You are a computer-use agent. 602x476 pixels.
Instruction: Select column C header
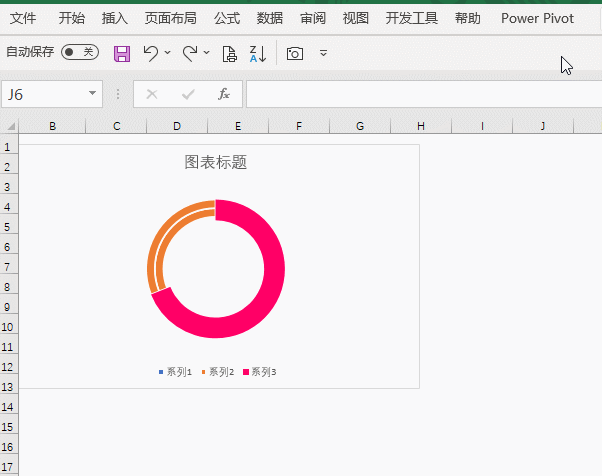click(x=116, y=126)
